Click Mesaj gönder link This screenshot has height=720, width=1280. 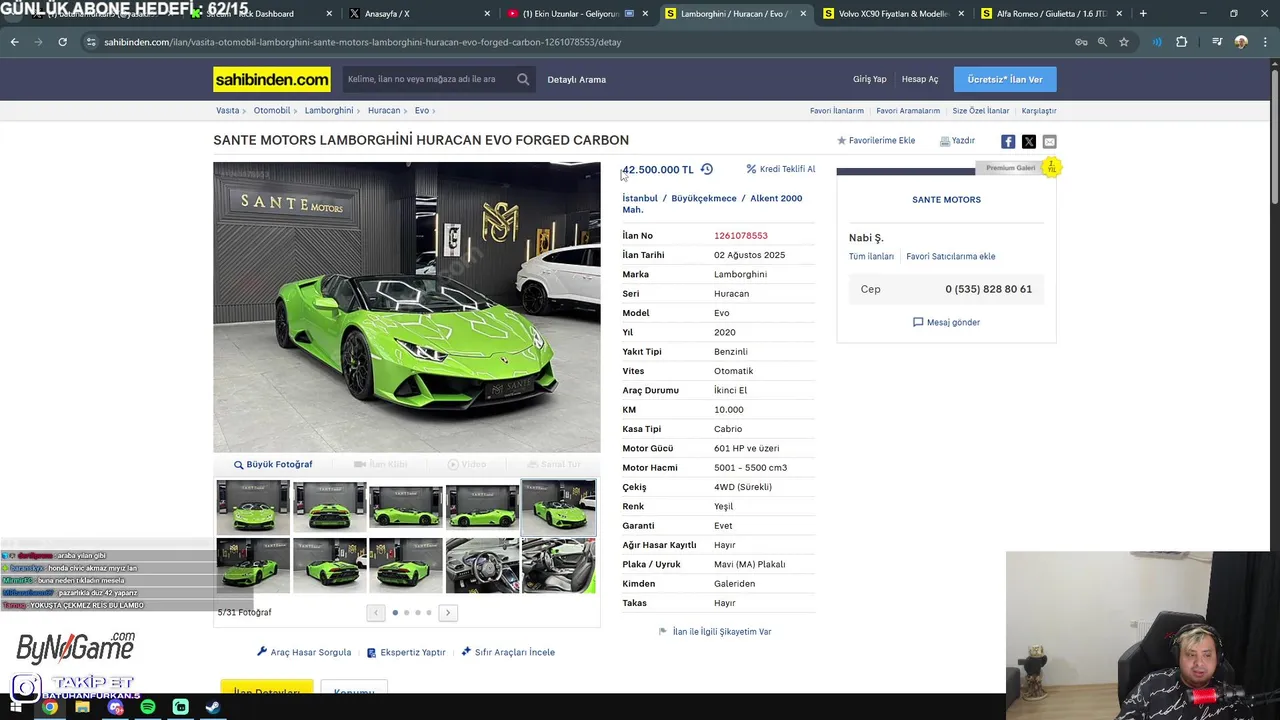pos(946,322)
